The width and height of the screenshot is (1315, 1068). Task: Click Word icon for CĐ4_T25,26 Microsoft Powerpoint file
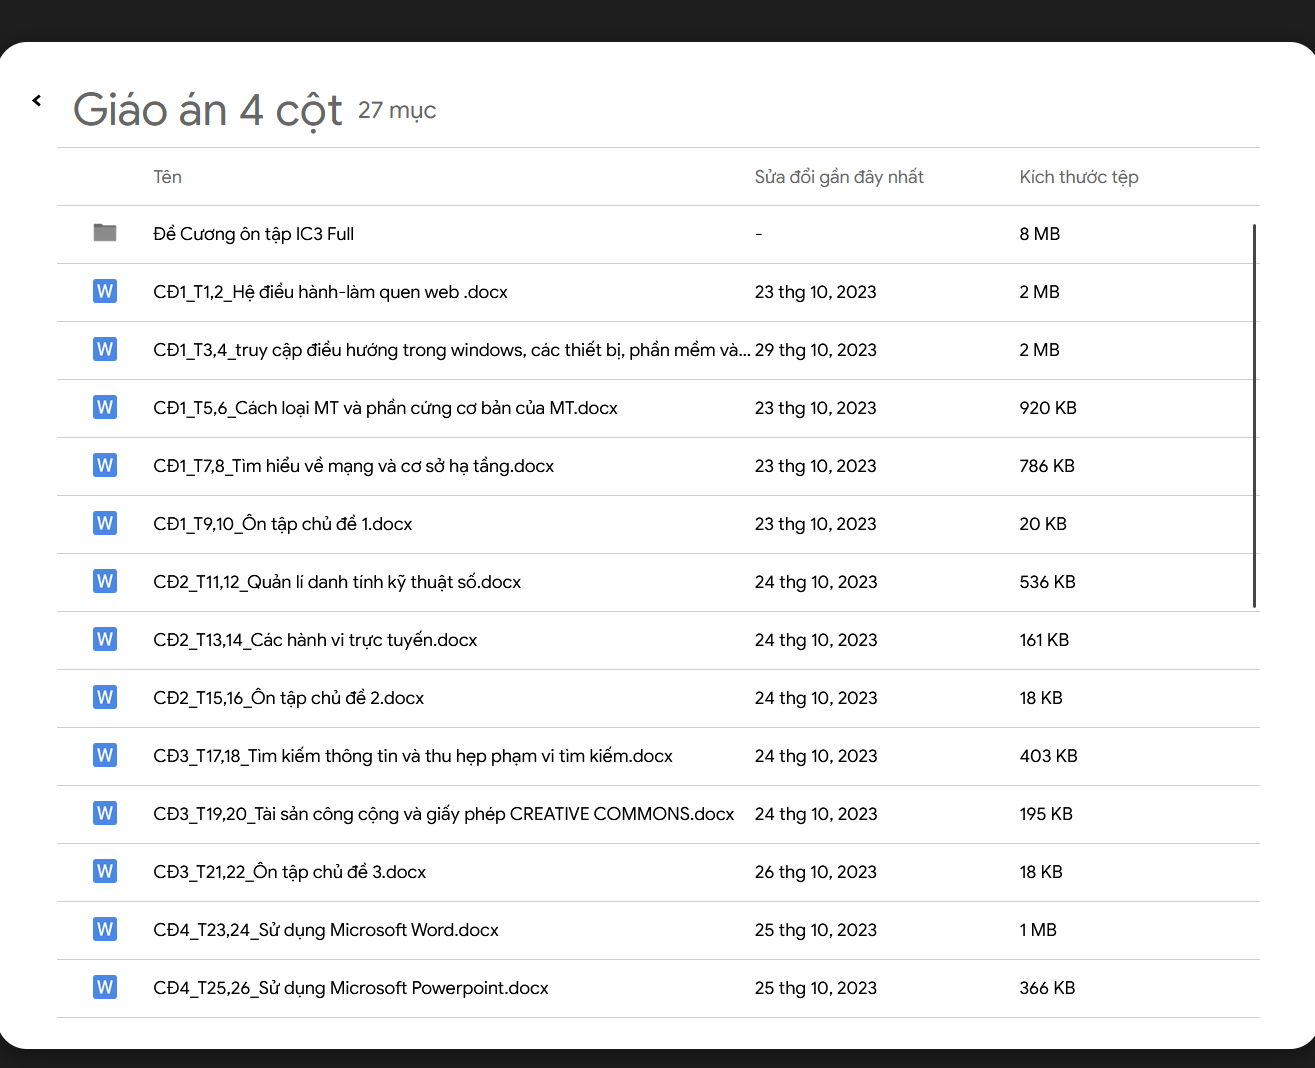tap(105, 987)
